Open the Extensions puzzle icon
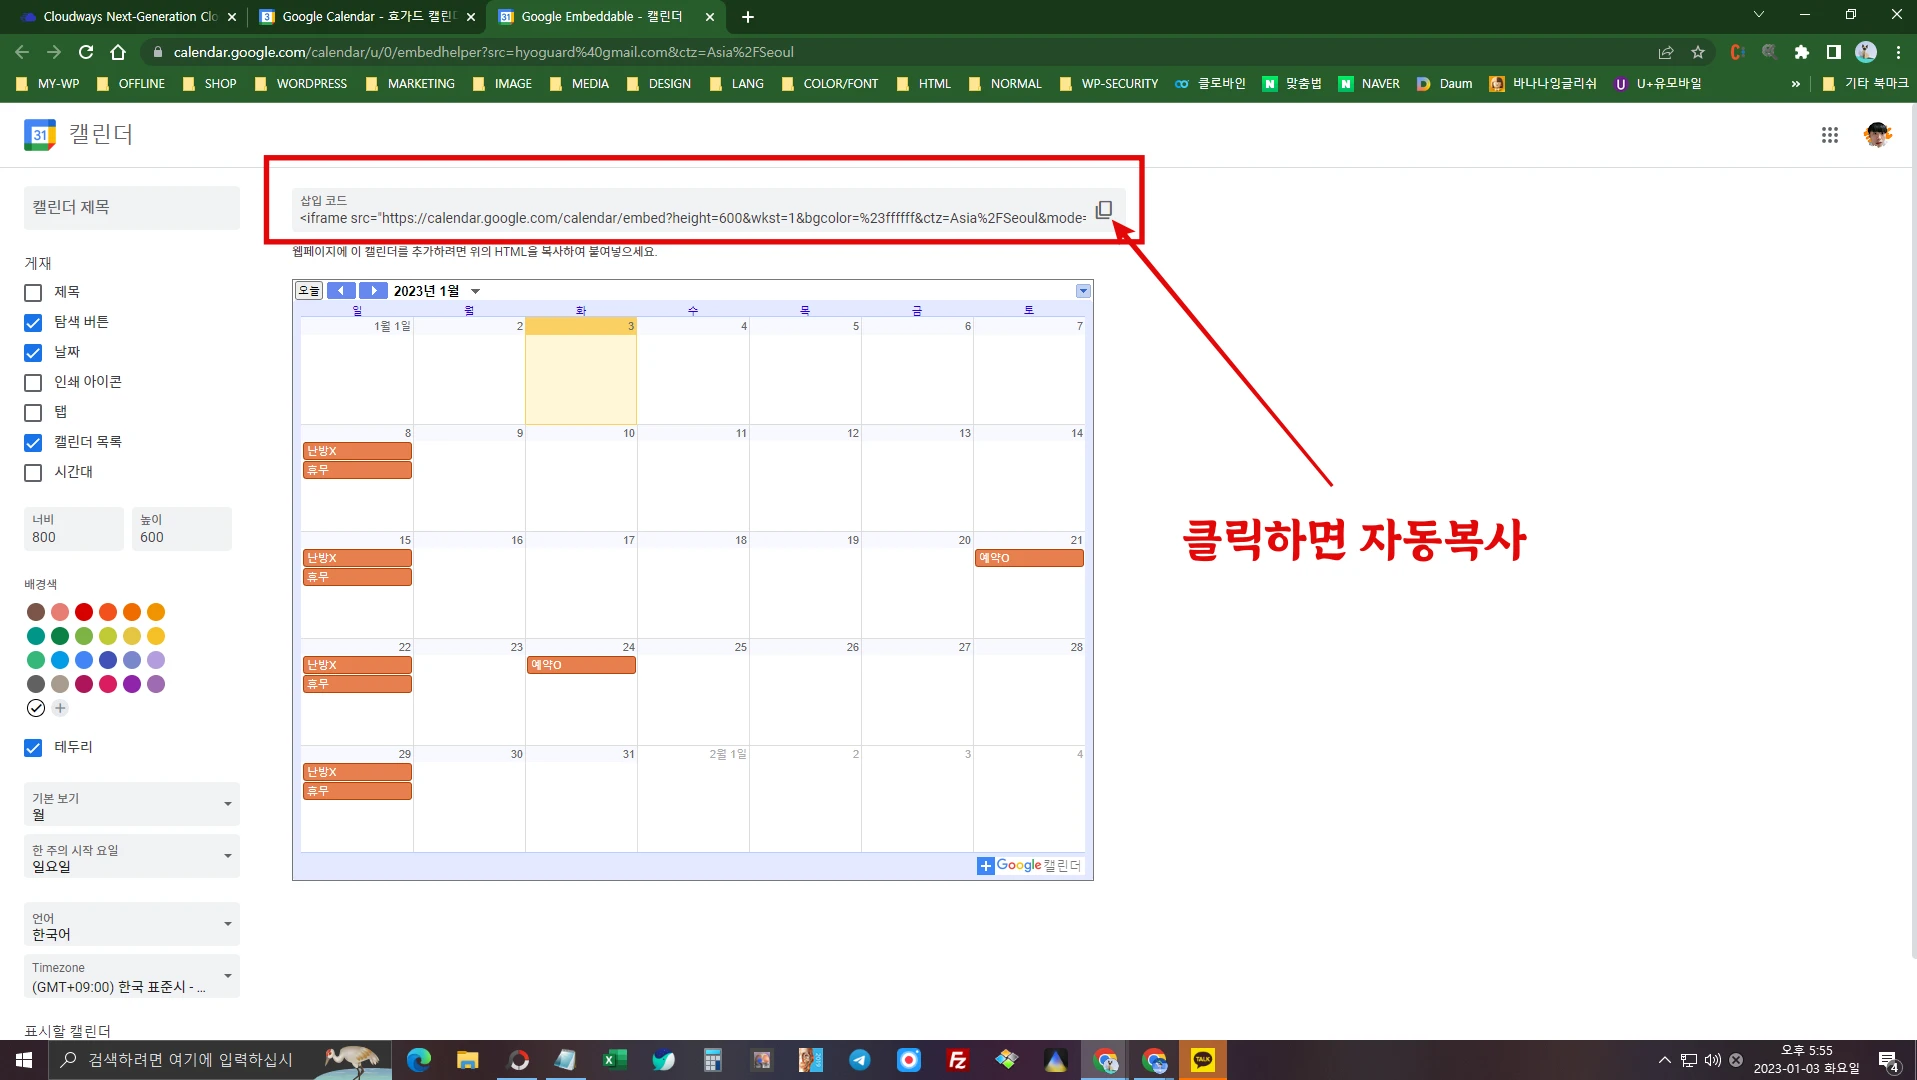 (x=1802, y=52)
